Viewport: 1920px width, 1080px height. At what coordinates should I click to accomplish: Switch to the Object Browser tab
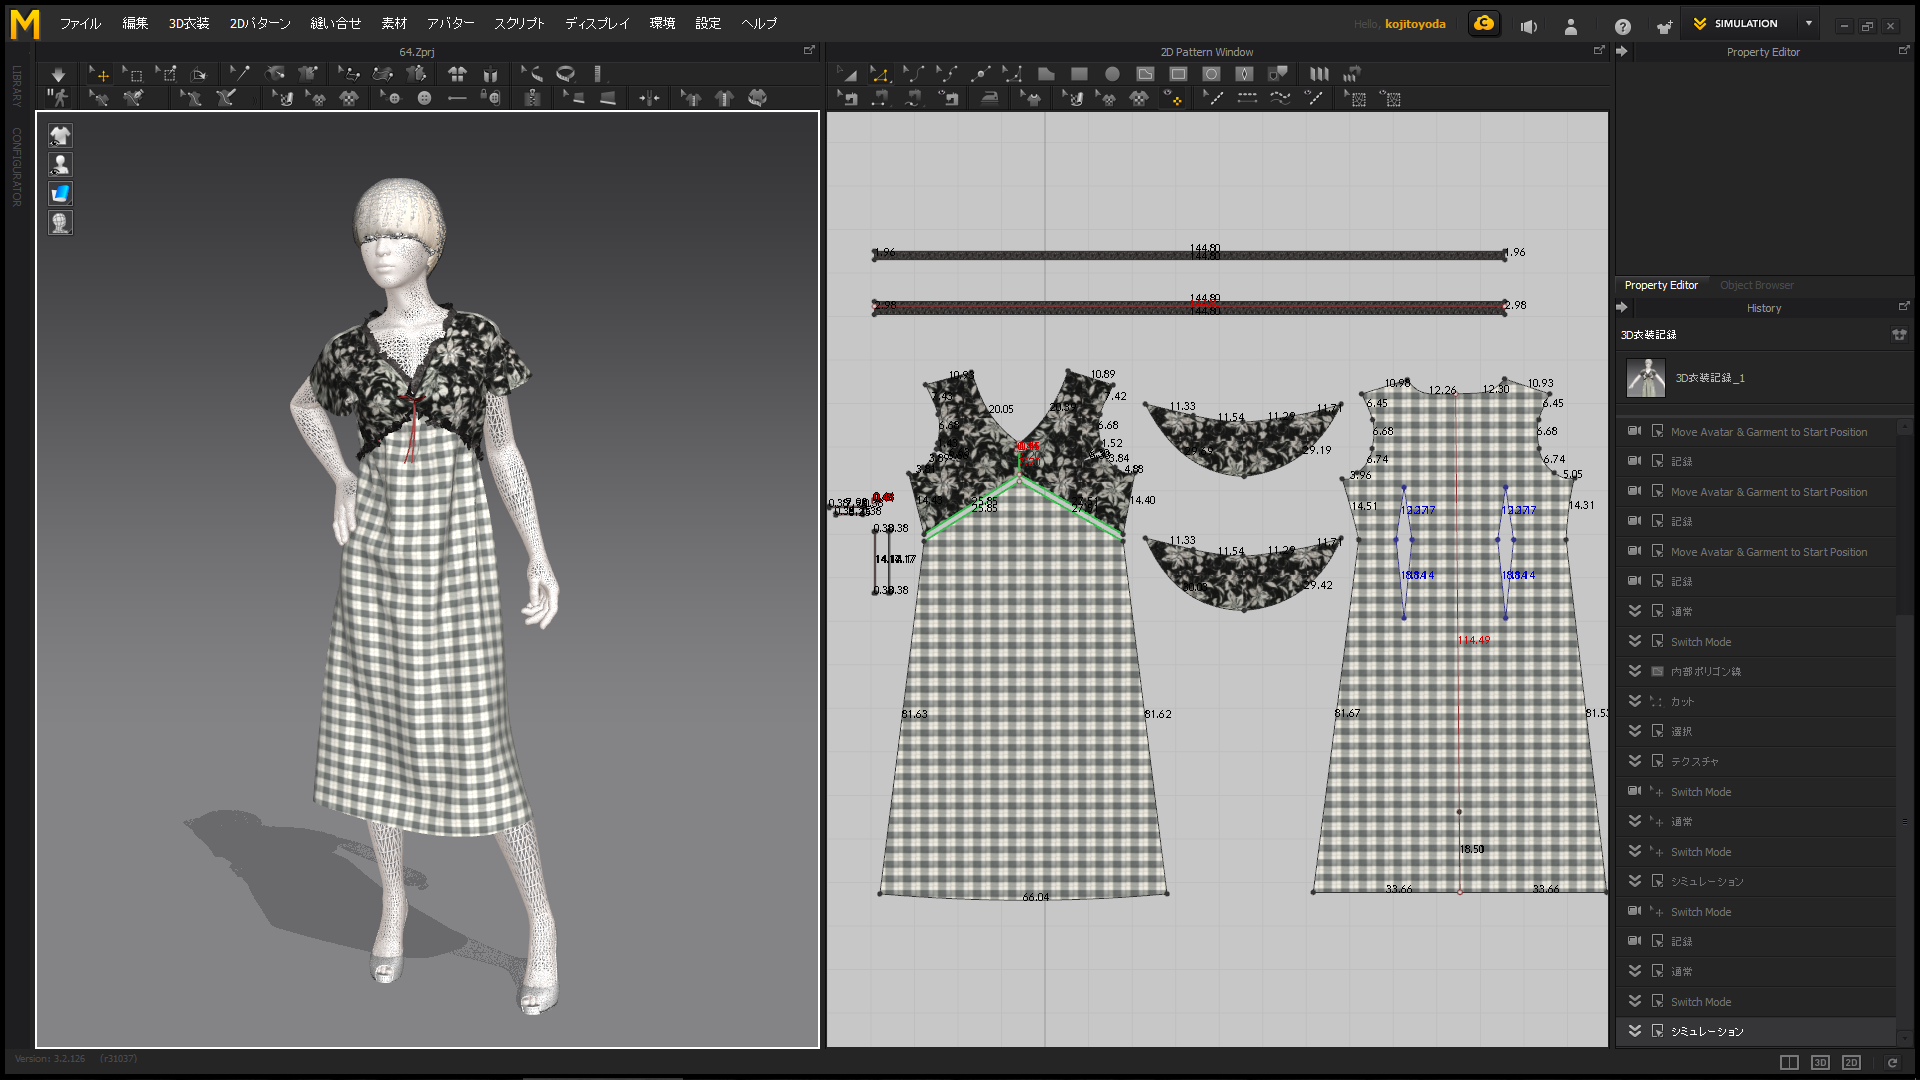point(1756,285)
